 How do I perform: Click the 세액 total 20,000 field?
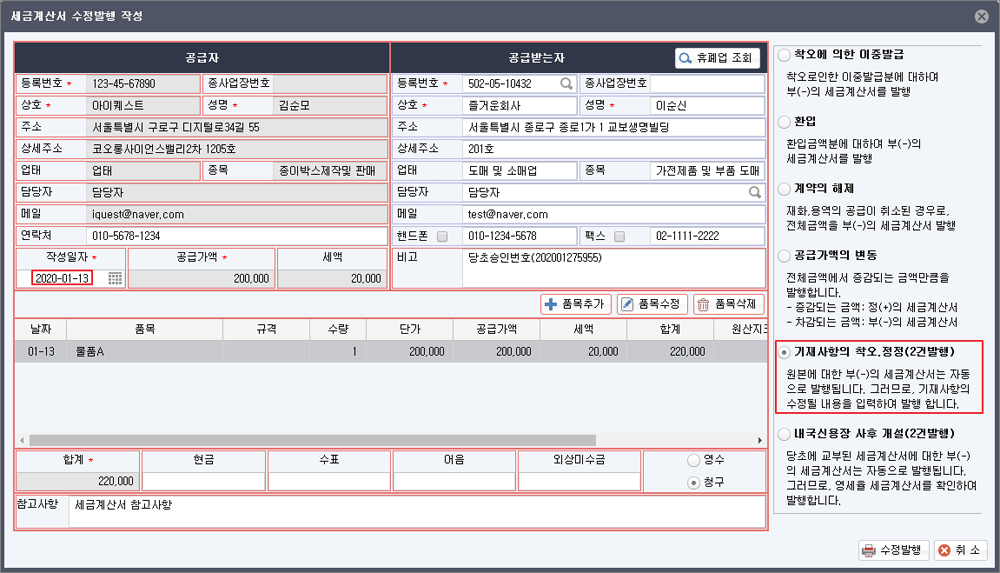(332, 279)
